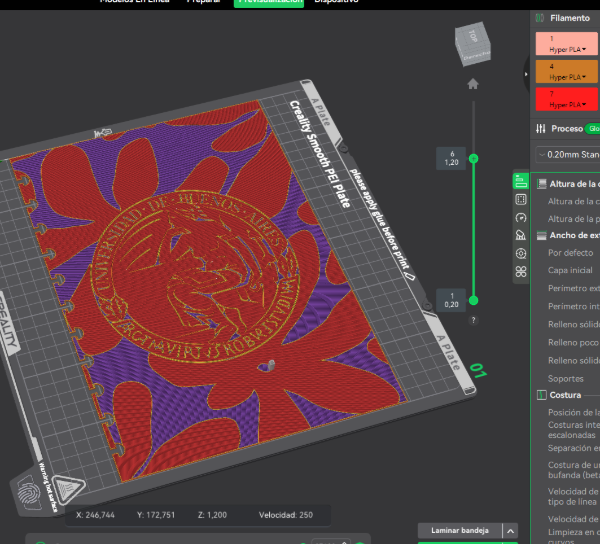Select the Costuras inte escalonadas row
The width and height of the screenshot is (600, 544).
573,430
